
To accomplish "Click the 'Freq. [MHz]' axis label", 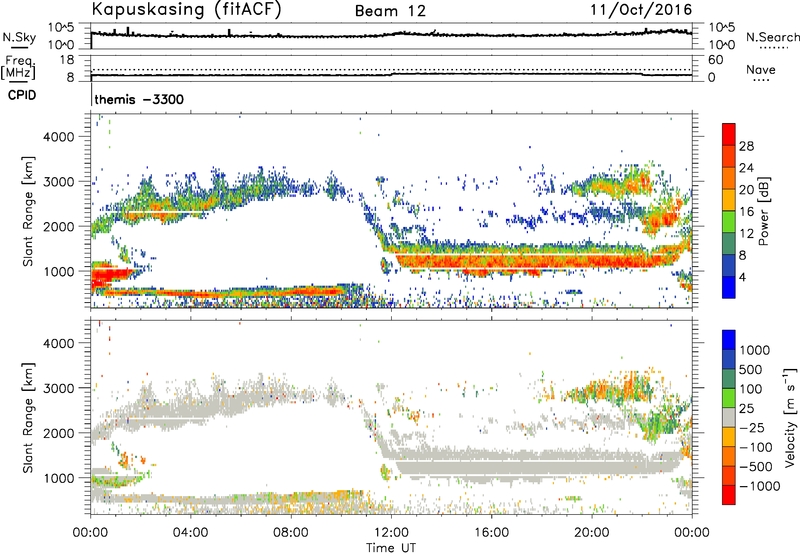I will coord(18,67).
